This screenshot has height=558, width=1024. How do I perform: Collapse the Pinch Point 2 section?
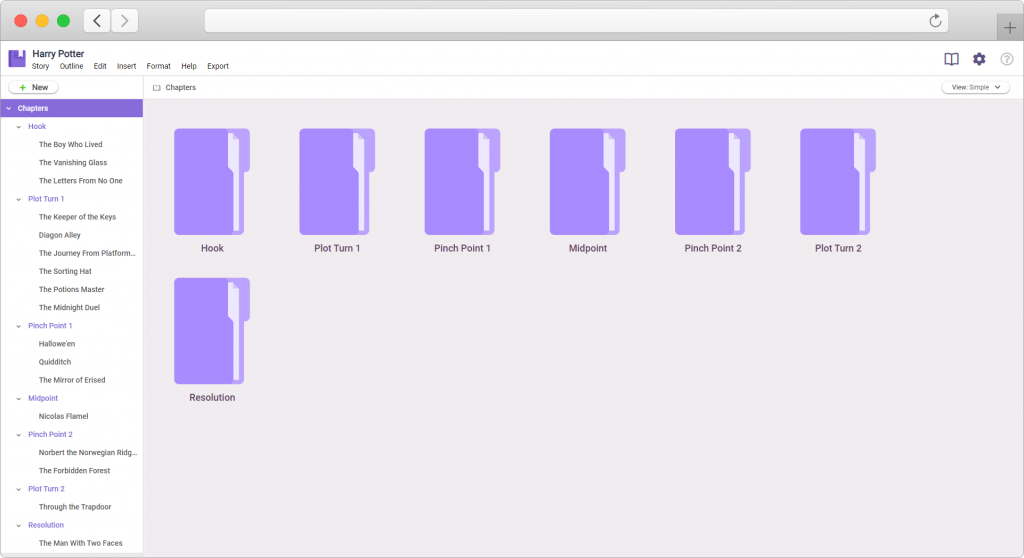coord(18,435)
